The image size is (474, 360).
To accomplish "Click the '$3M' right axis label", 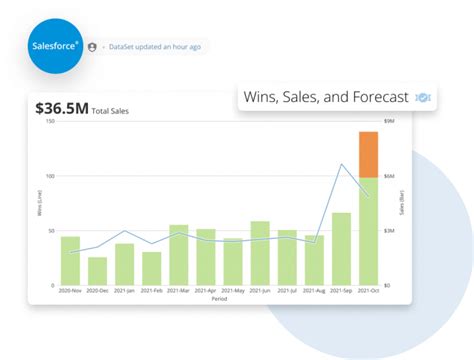I will tap(389, 231).
